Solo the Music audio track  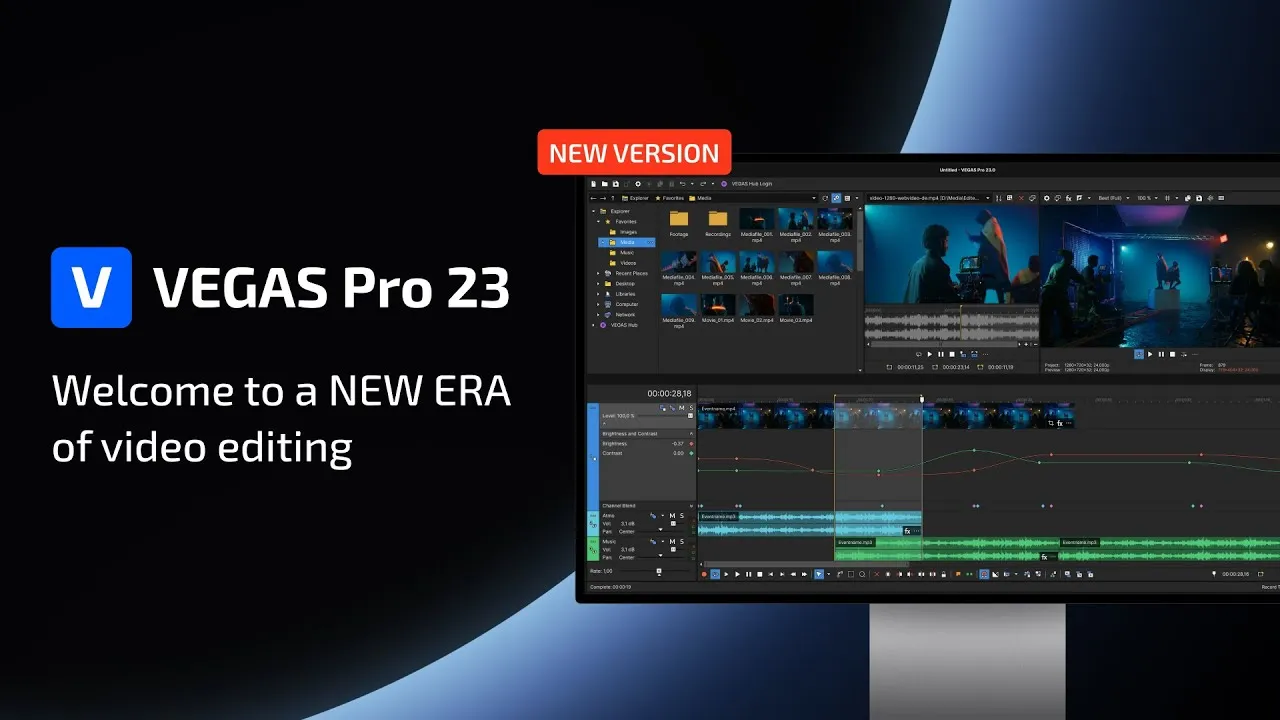click(682, 542)
